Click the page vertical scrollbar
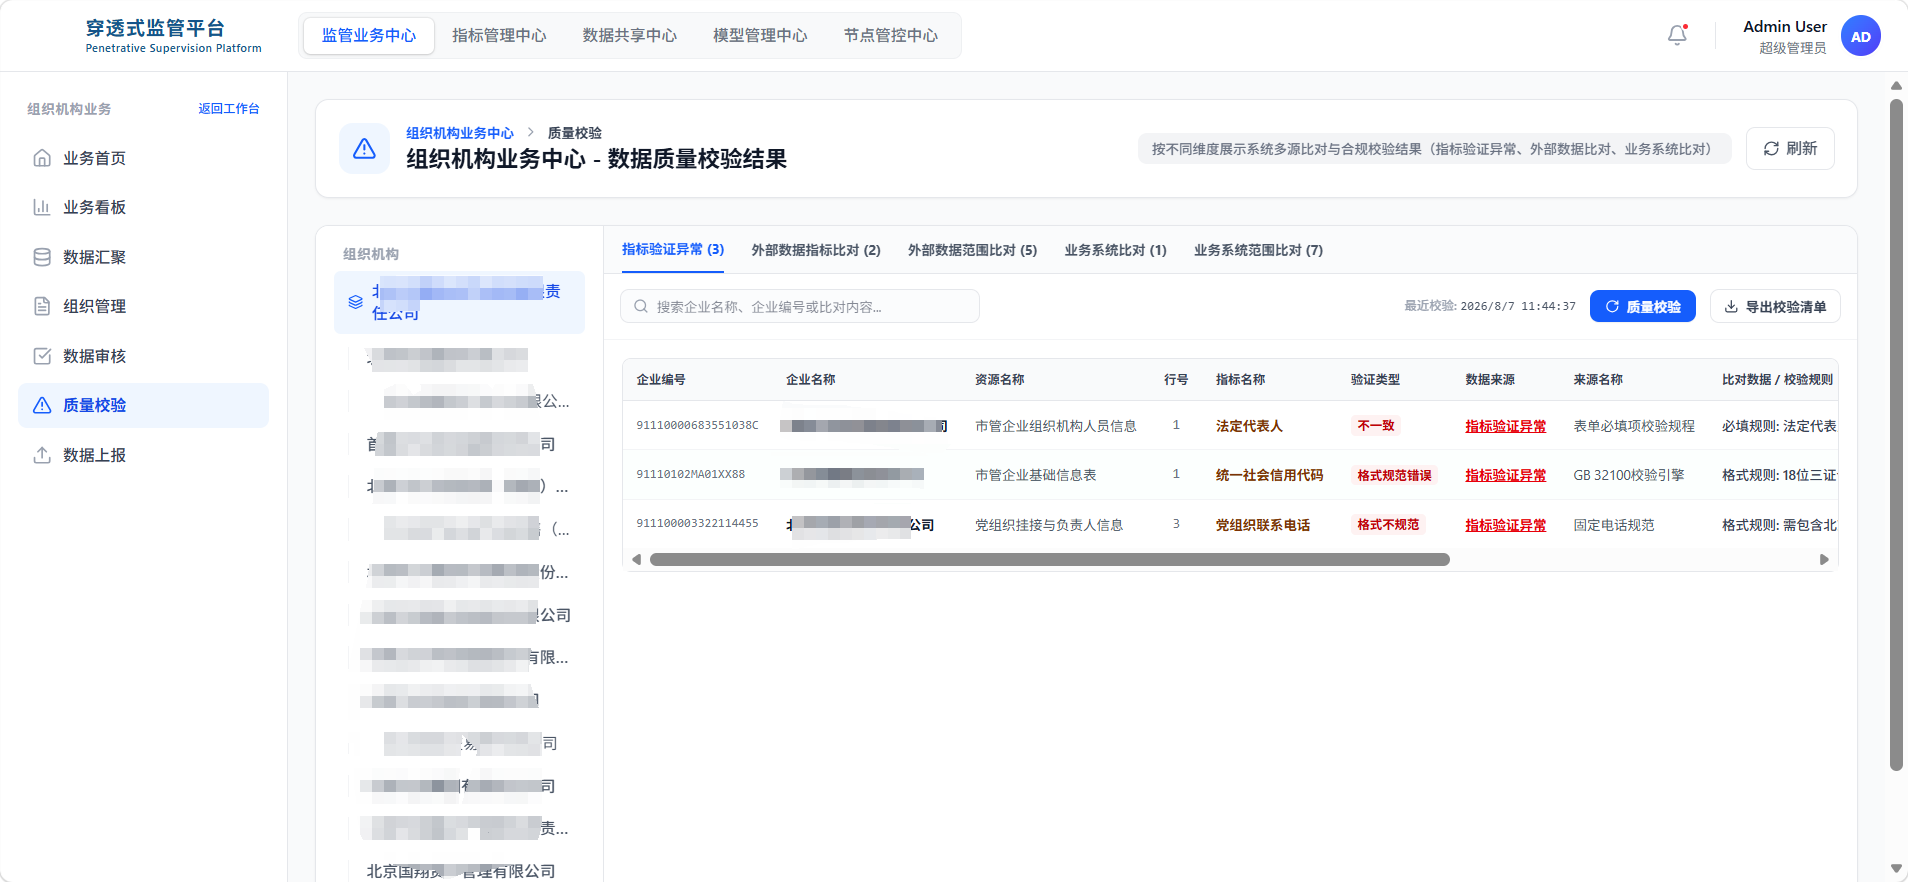1908x882 pixels. 1896,435
